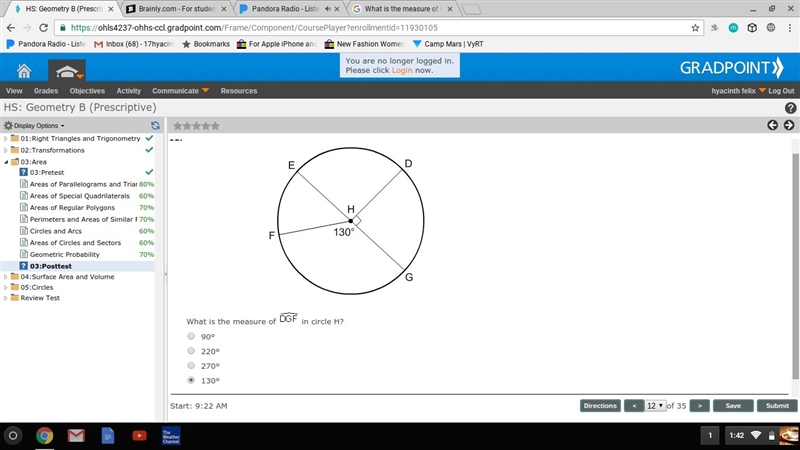Image resolution: width=800 pixels, height=450 pixels.
Task: Open the Communicate dropdown menu
Action: tap(181, 91)
